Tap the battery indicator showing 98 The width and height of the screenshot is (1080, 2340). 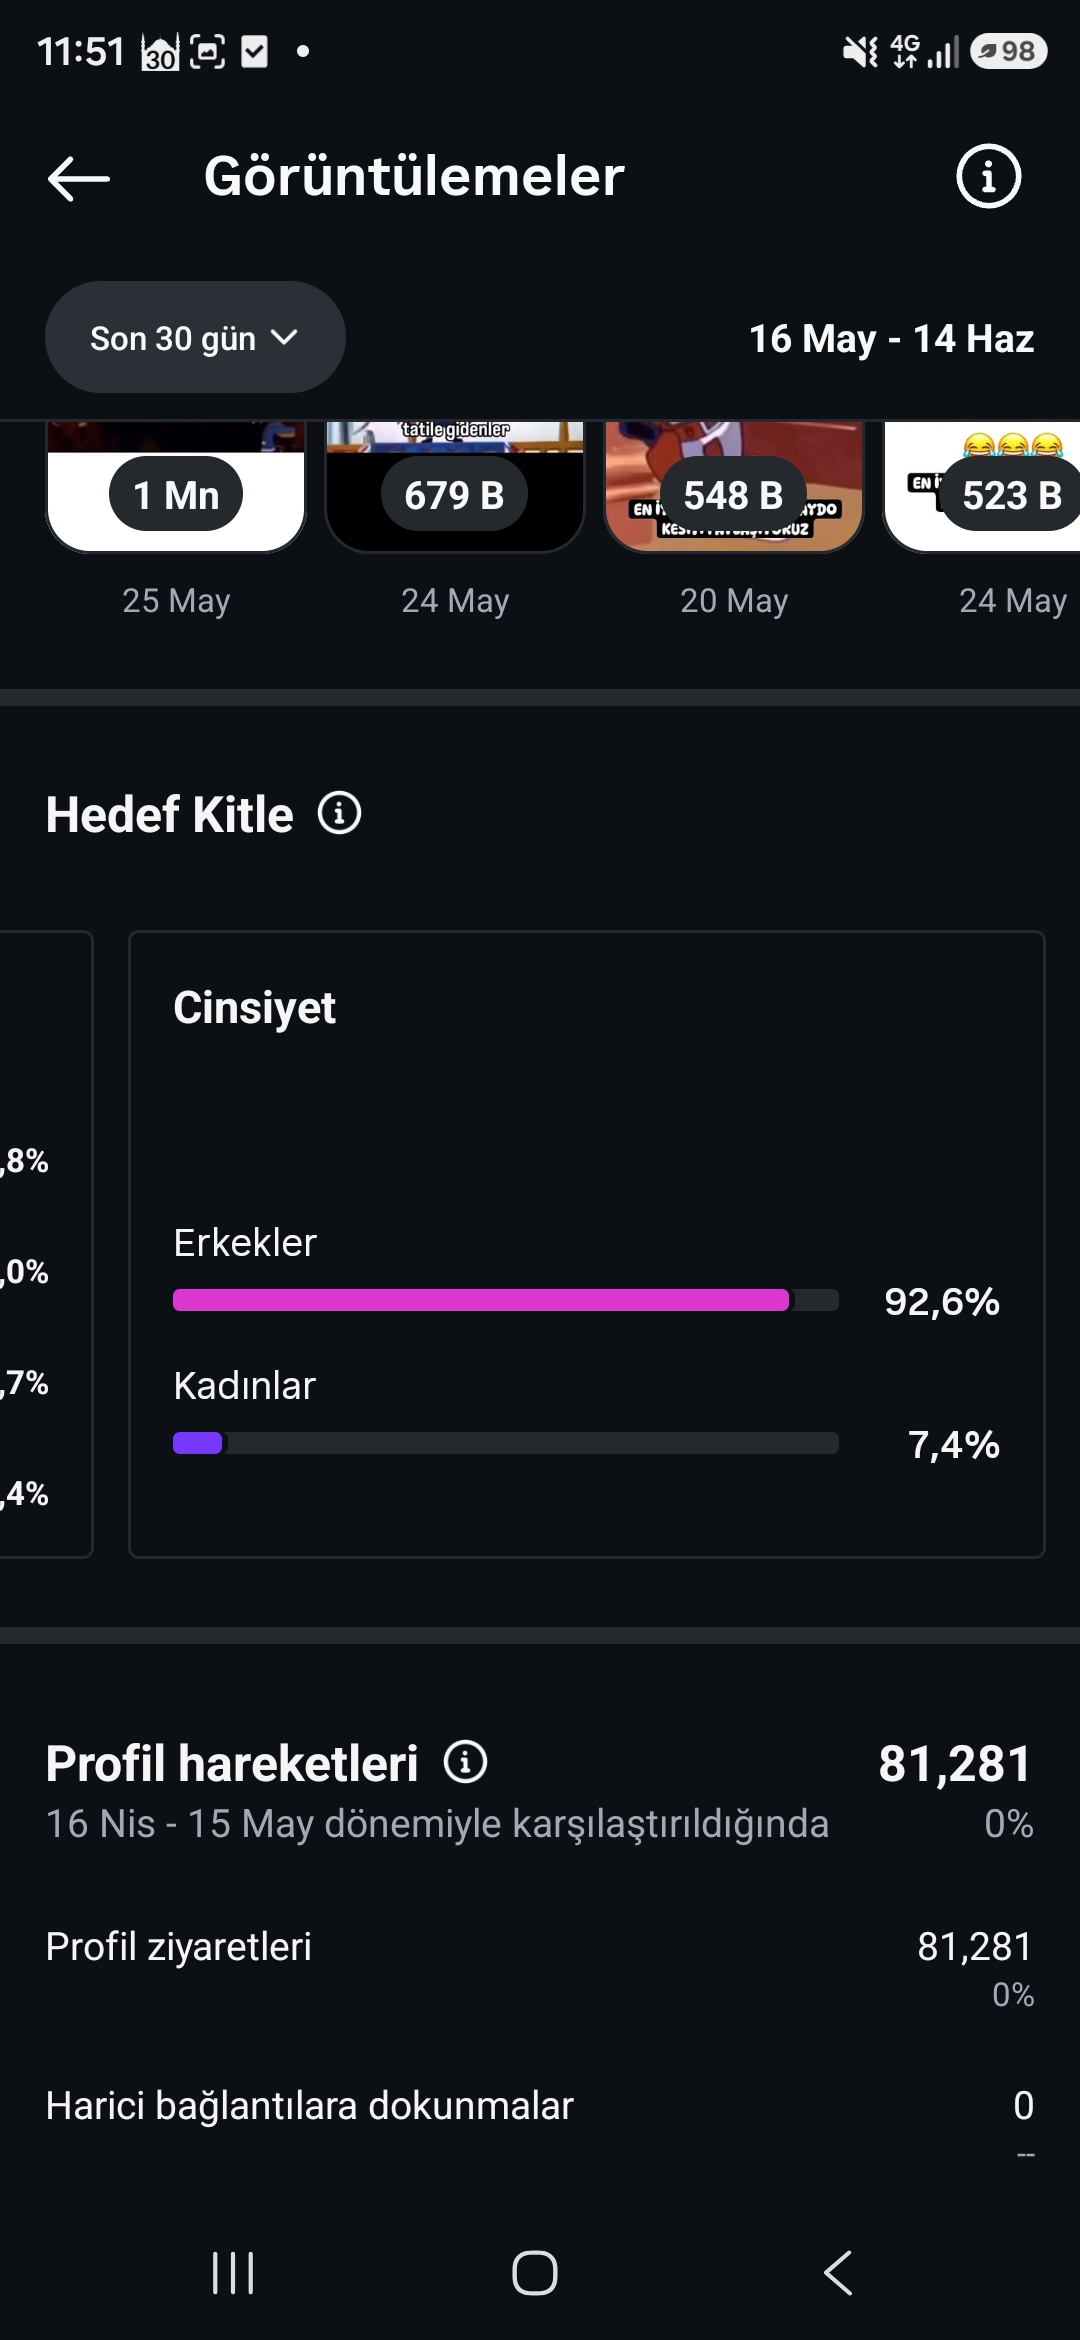pos(1009,51)
